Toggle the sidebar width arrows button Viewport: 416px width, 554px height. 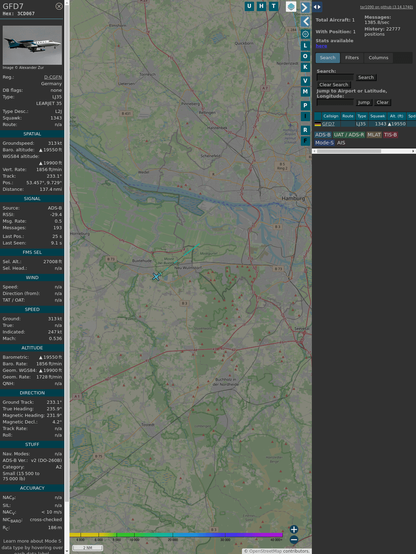pos(317,7)
